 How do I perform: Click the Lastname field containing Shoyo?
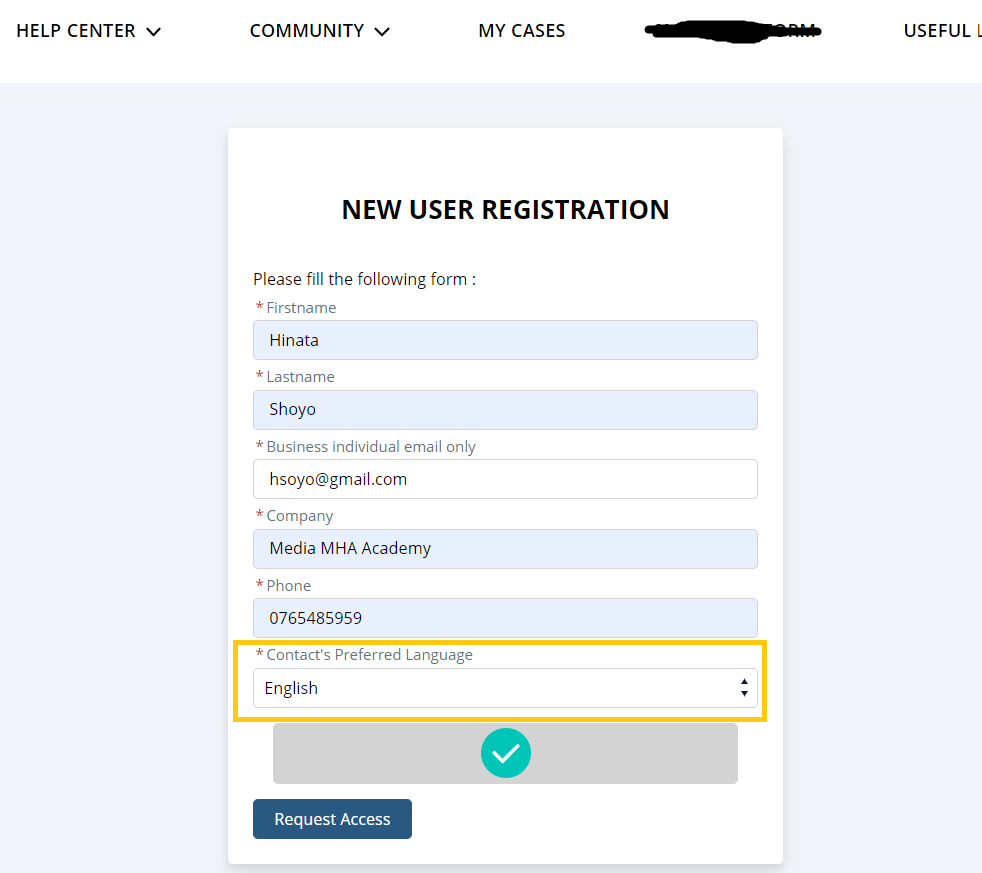504,410
